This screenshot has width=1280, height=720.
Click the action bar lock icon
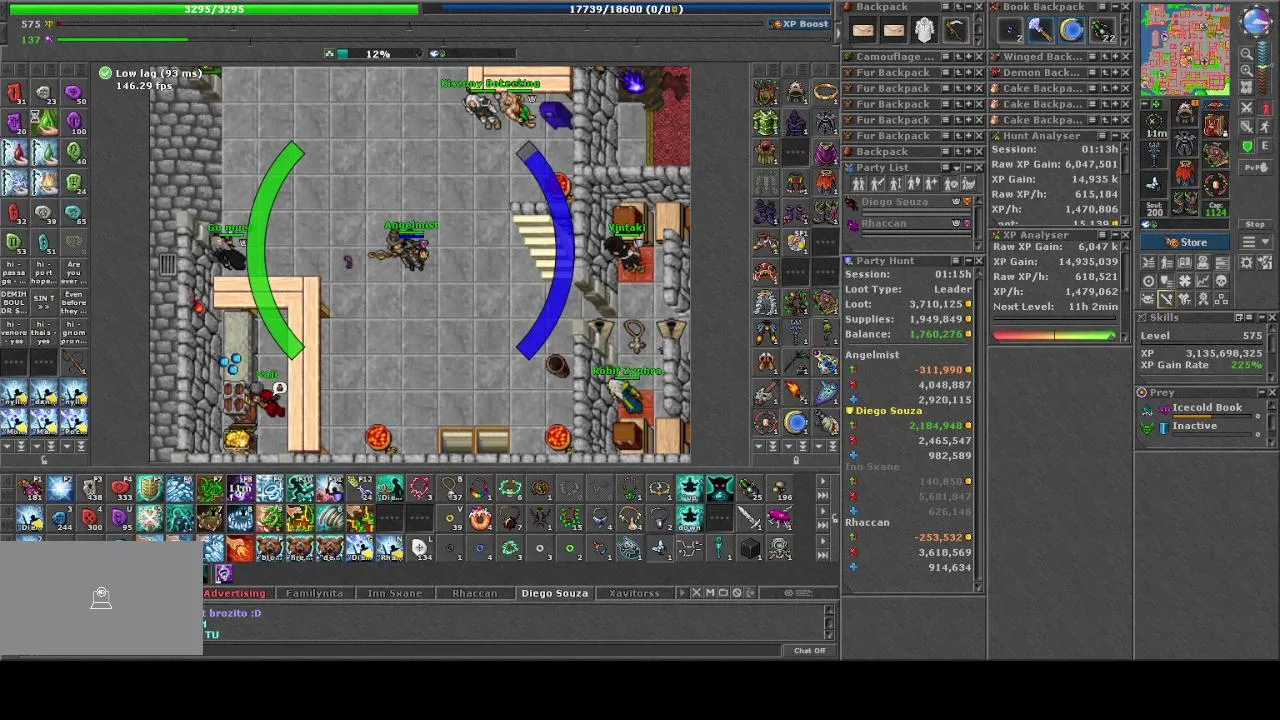835,517
